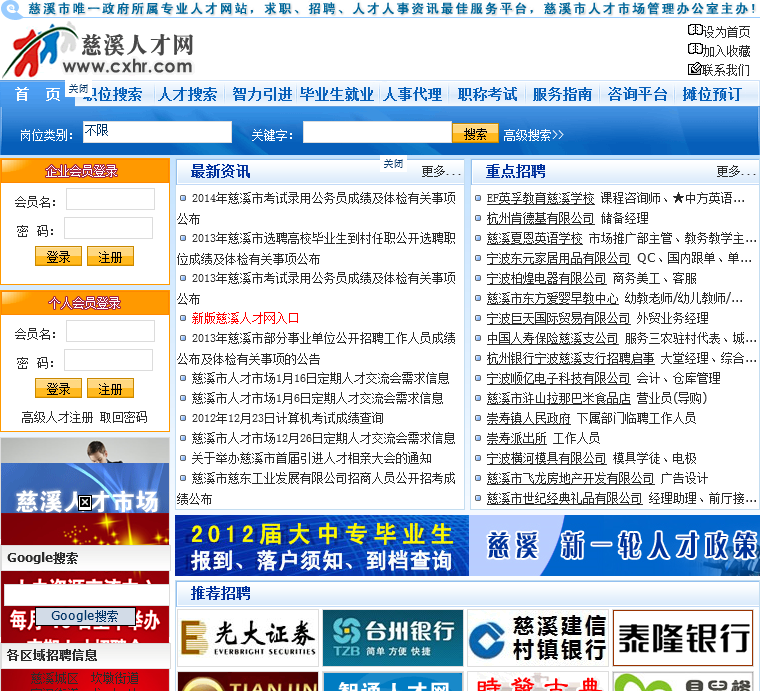Open the 人事代理 menu item

click(x=412, y=94)
